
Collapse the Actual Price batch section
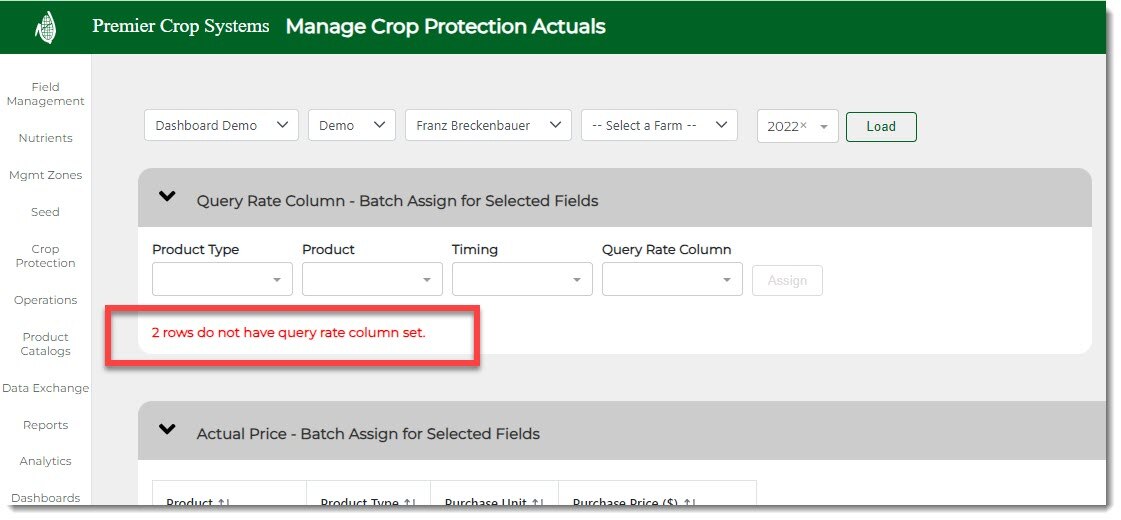click(x=167, y=431)
